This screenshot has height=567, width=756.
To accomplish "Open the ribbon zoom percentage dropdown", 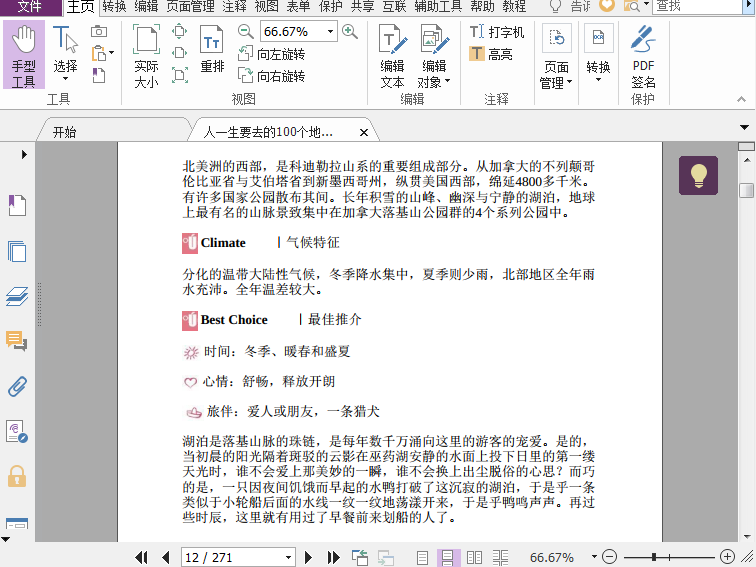I will [330, 32].
